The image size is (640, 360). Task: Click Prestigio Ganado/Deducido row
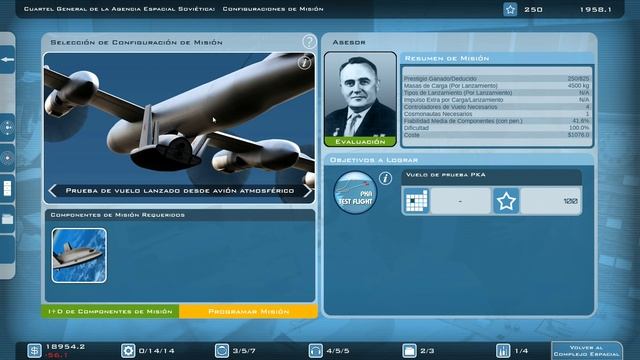[497, 78]
